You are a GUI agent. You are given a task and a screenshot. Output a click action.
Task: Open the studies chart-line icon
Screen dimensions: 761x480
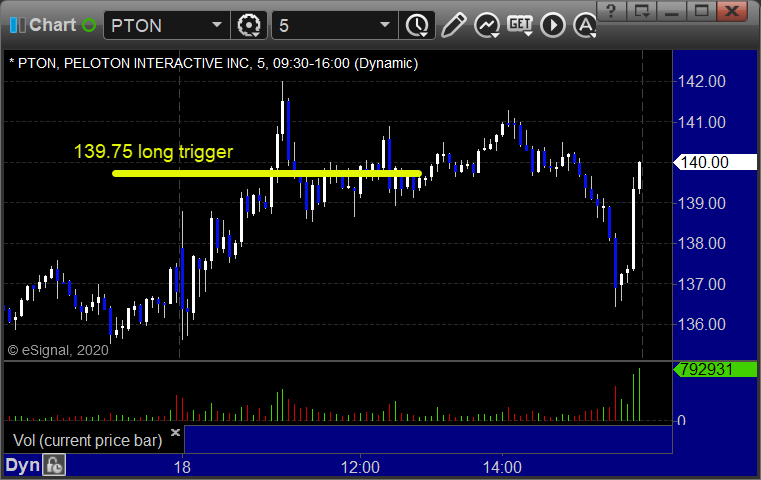click(x=487, y=25)
